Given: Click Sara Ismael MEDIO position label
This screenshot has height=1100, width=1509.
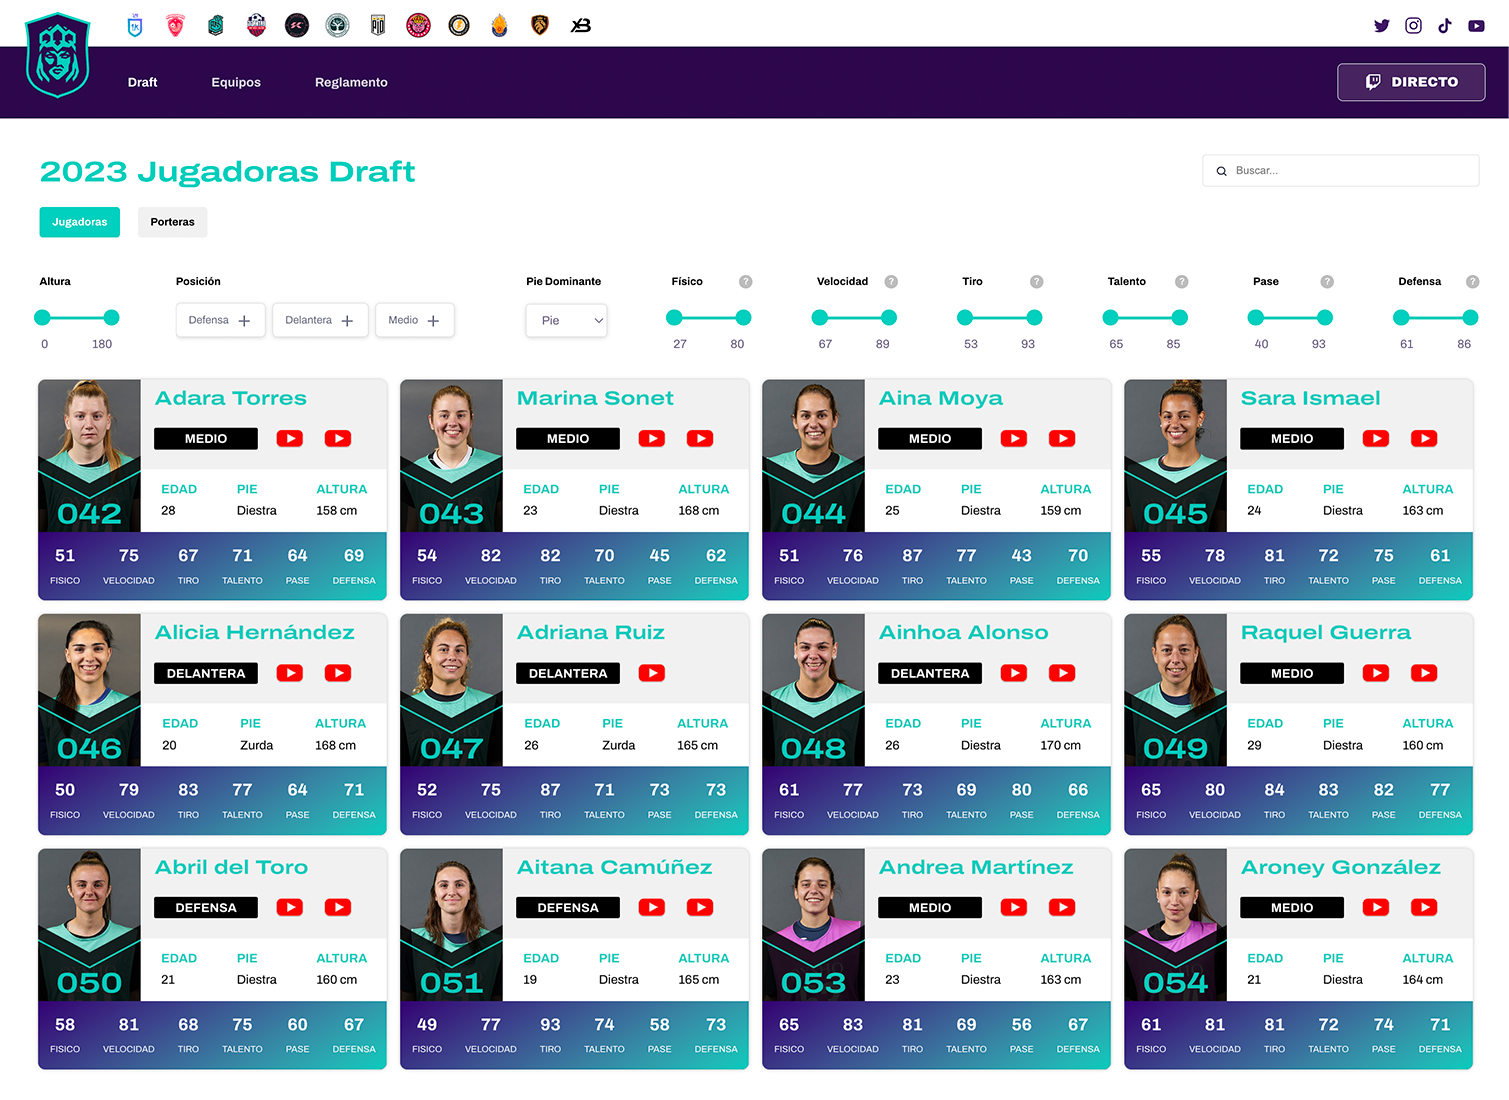Looking at the screenshot, I should coord(1292,438).
